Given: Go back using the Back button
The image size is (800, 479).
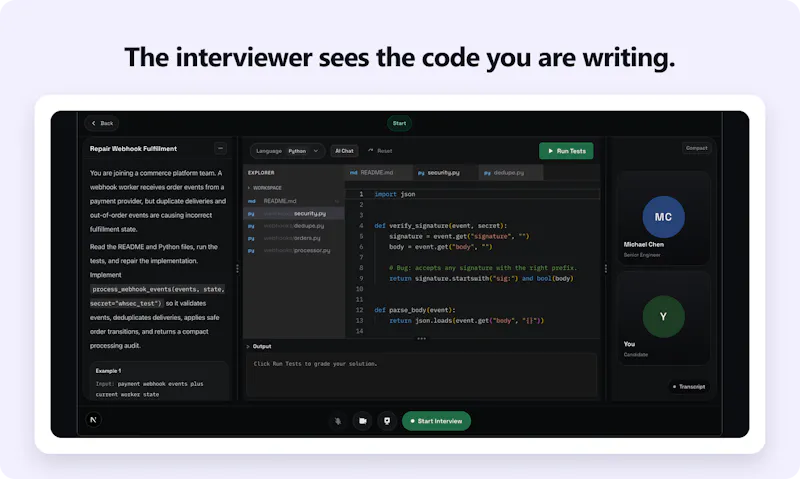Looking at the screenshot, I should pyautogui.click(x=102, y=123).
